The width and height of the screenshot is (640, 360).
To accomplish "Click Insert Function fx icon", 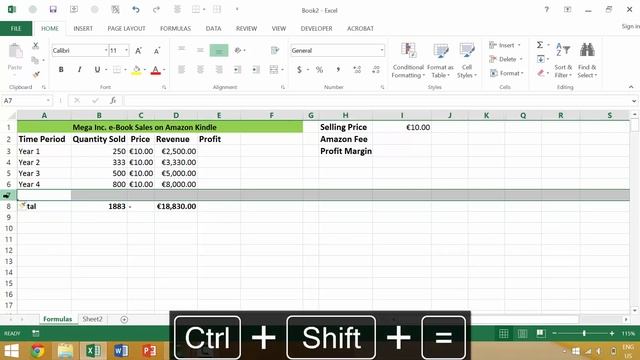I will (x=113, y=100).
